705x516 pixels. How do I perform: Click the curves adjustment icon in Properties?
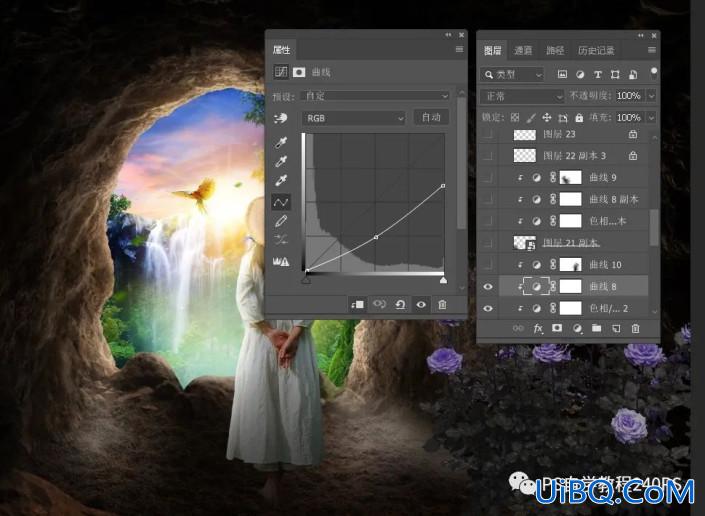(281, 72)
